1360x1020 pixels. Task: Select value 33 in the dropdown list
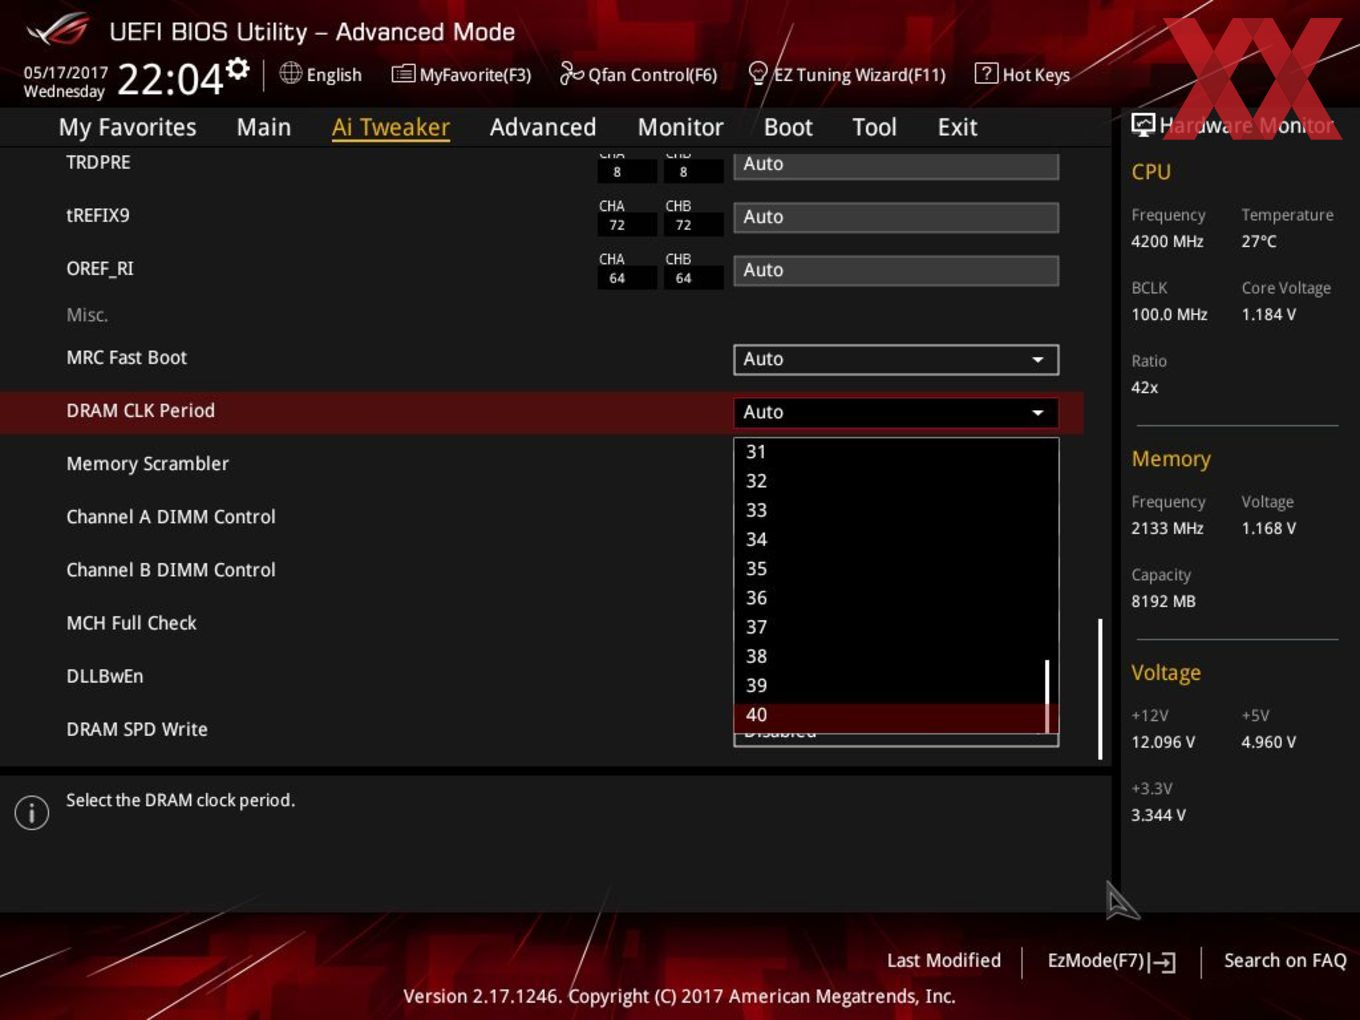890,510
